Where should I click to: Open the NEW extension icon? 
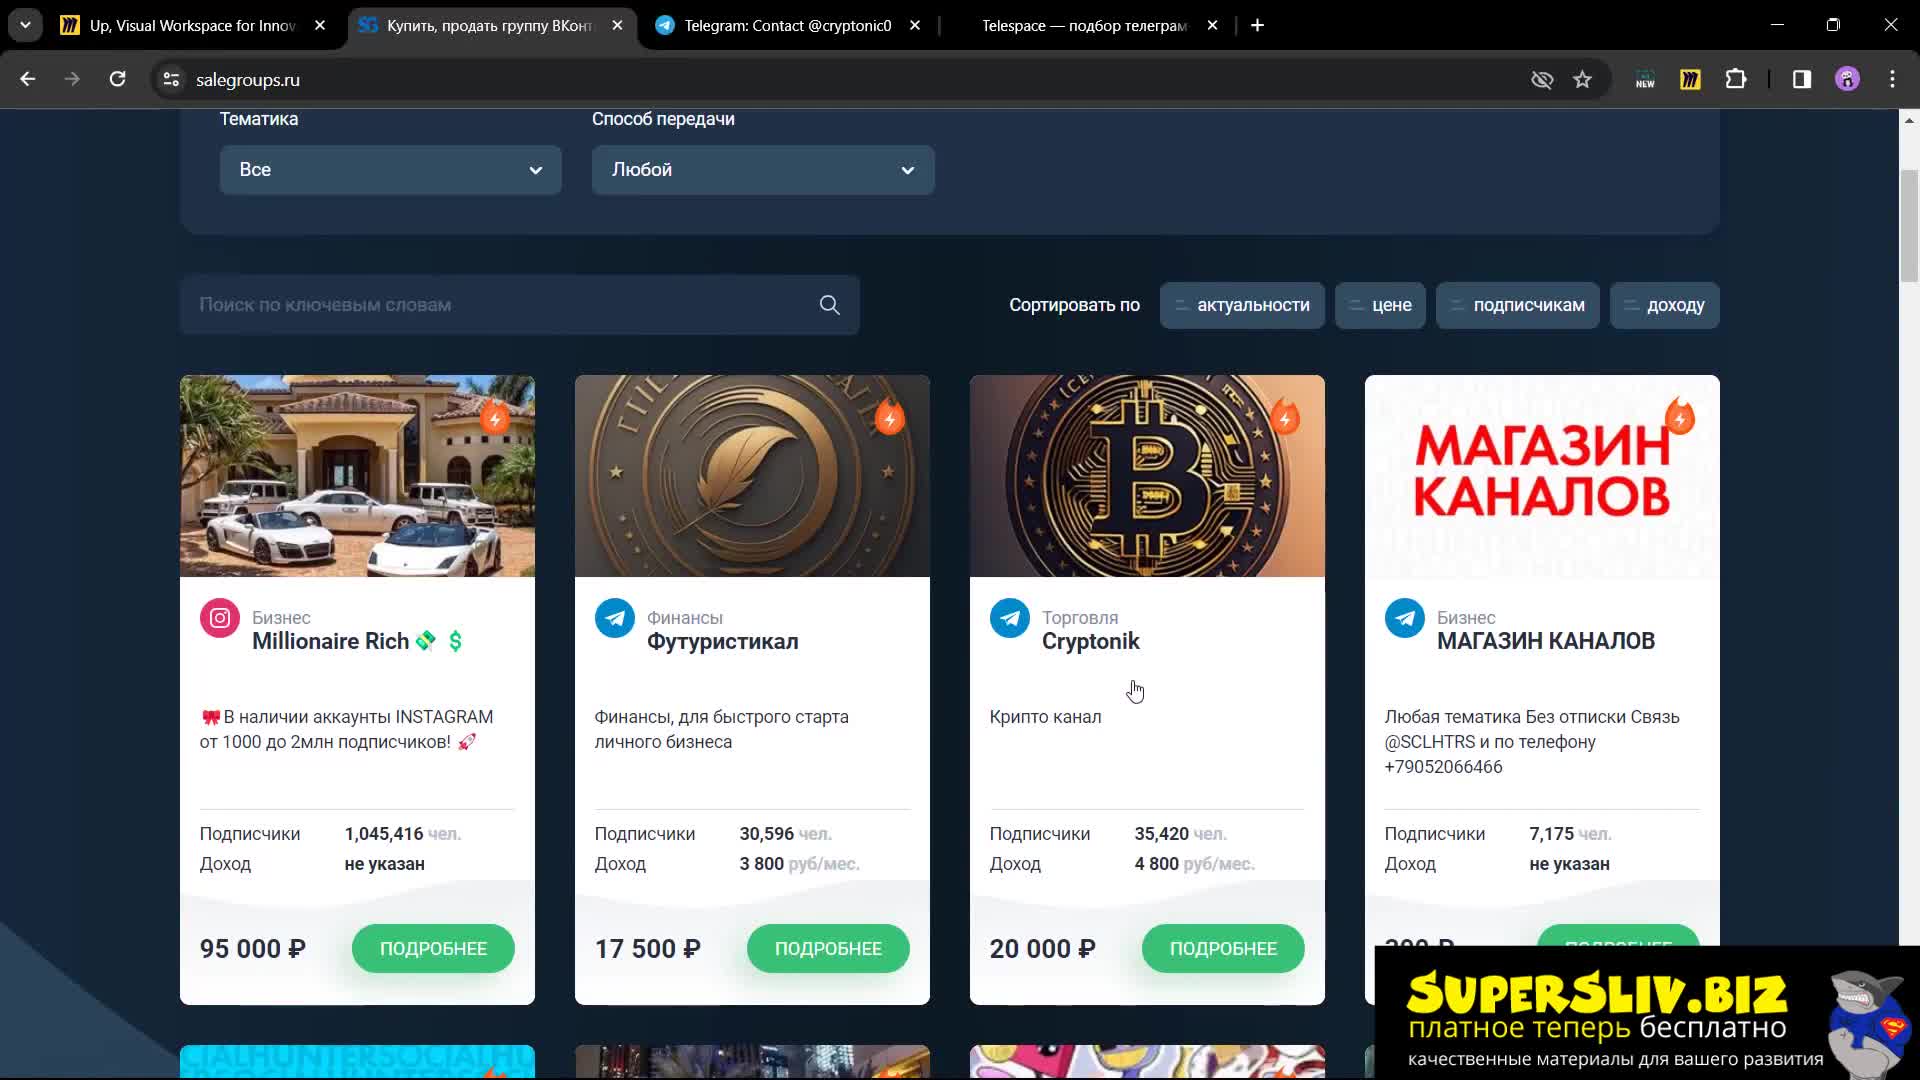coord(1645,79)
